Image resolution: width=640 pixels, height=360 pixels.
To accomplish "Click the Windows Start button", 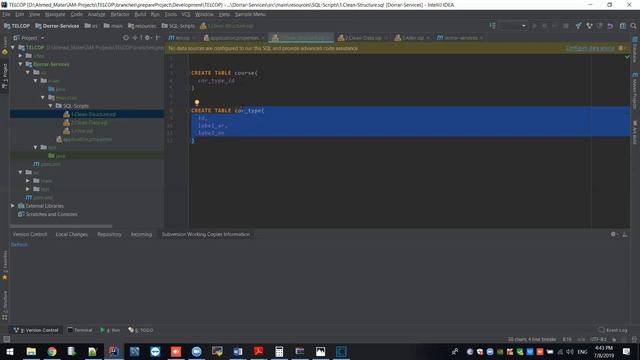I will [10, 351].
